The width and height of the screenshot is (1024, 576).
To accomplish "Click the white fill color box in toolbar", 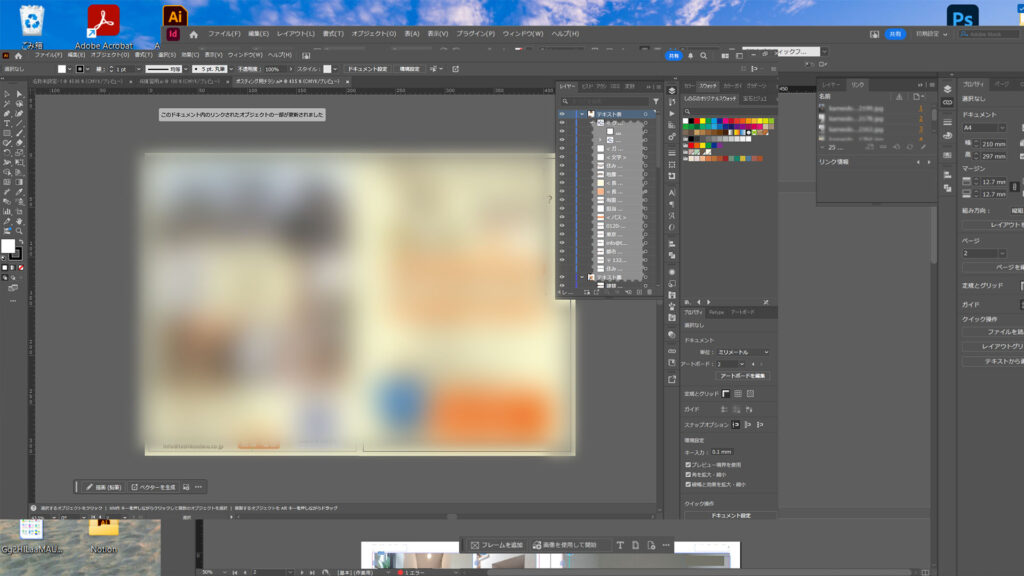I will click(x=8, y=246).
